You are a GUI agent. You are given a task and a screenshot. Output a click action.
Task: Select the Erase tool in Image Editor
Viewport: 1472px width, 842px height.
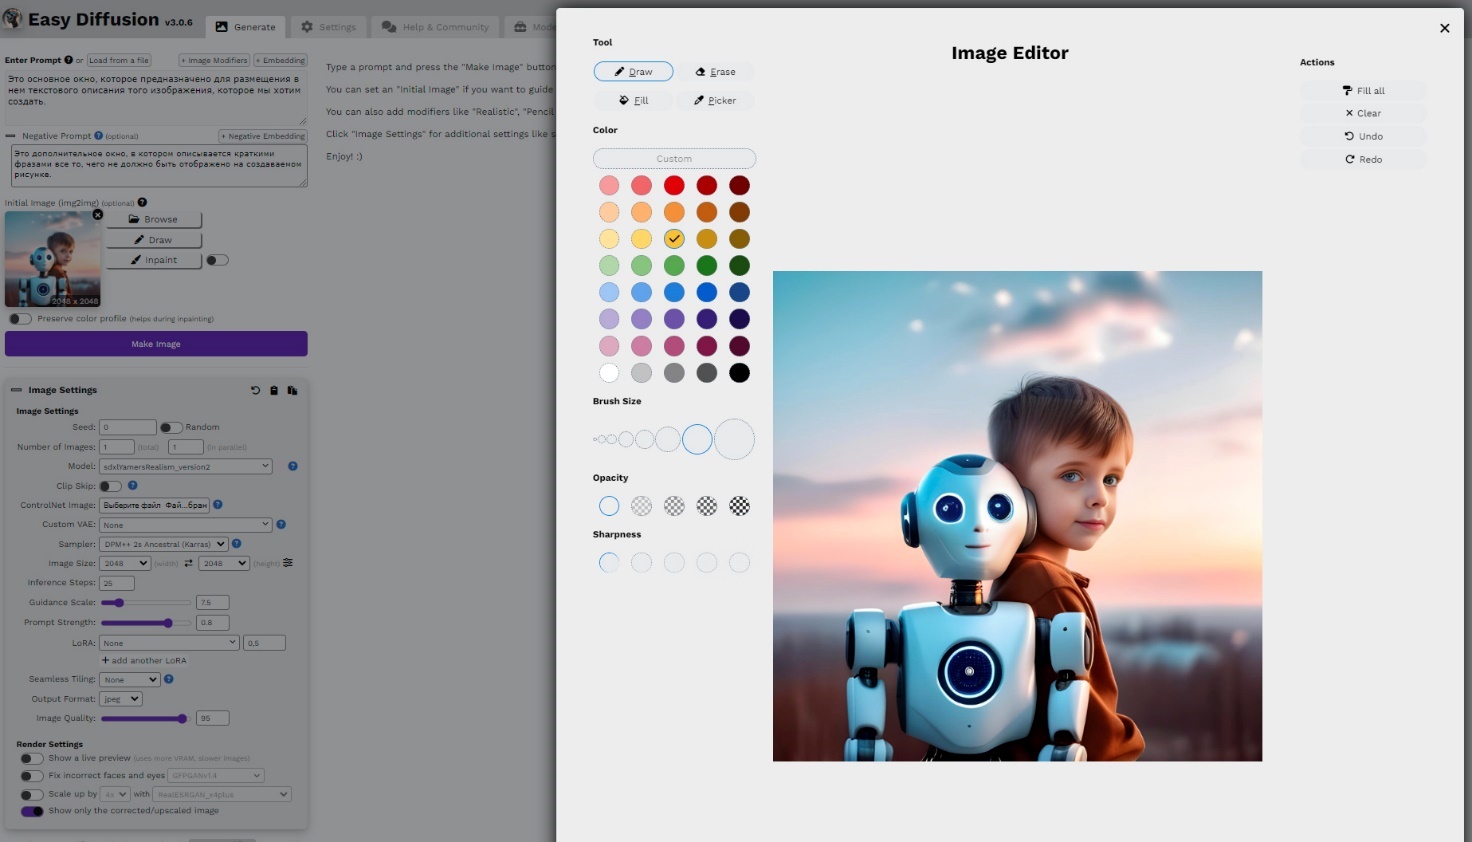[715, 72]
